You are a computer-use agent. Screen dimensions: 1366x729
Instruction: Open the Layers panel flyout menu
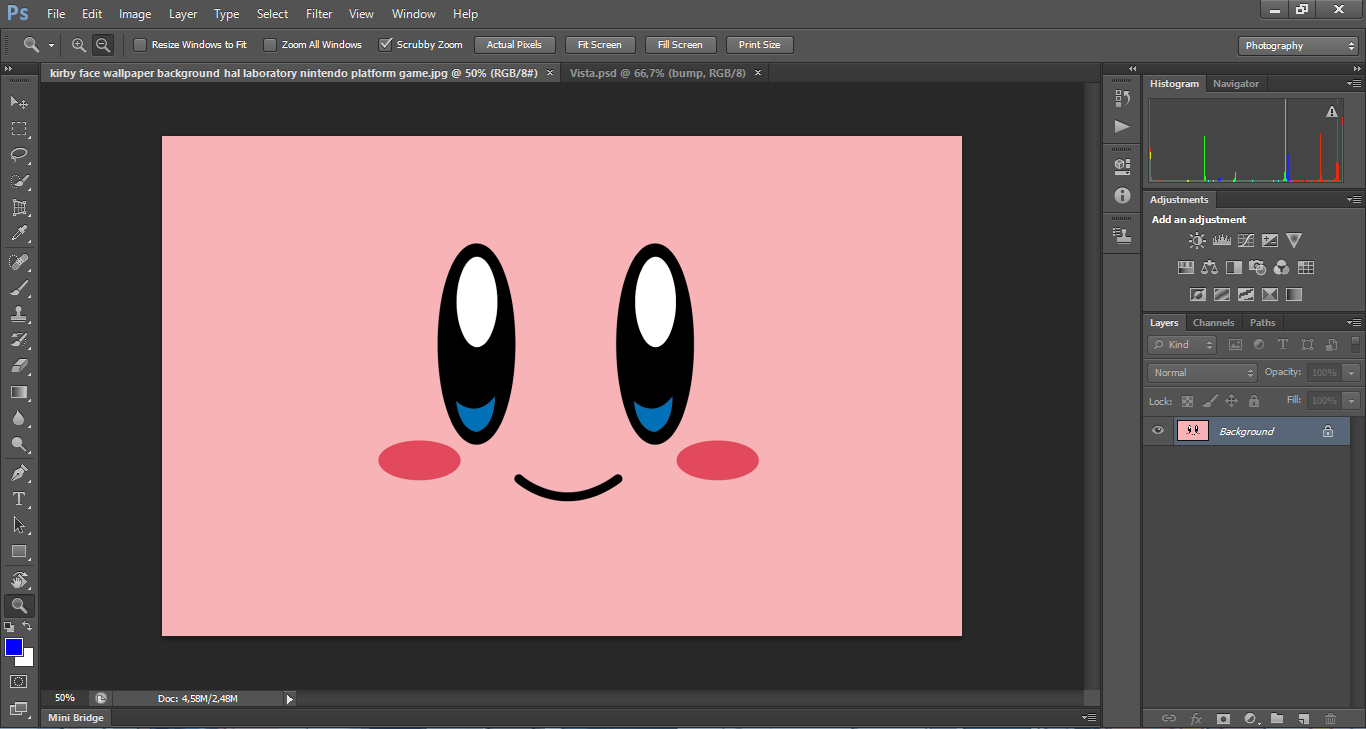pos(1354,323)
